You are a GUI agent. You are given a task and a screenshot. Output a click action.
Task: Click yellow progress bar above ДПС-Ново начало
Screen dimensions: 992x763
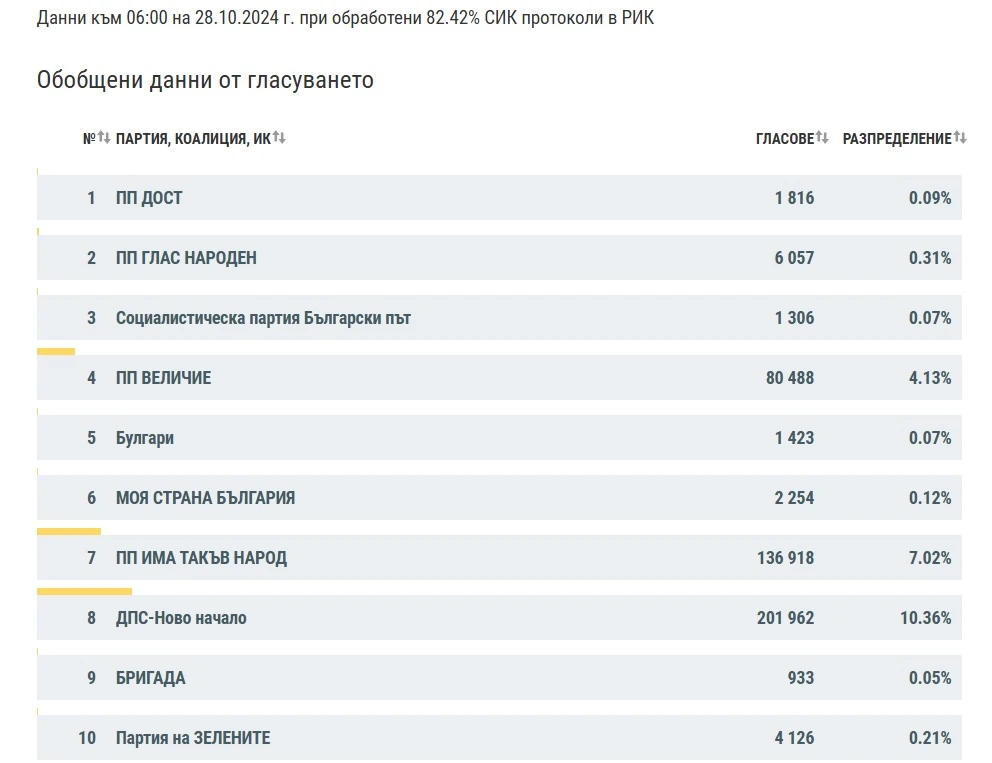click(x=84, y=592)
